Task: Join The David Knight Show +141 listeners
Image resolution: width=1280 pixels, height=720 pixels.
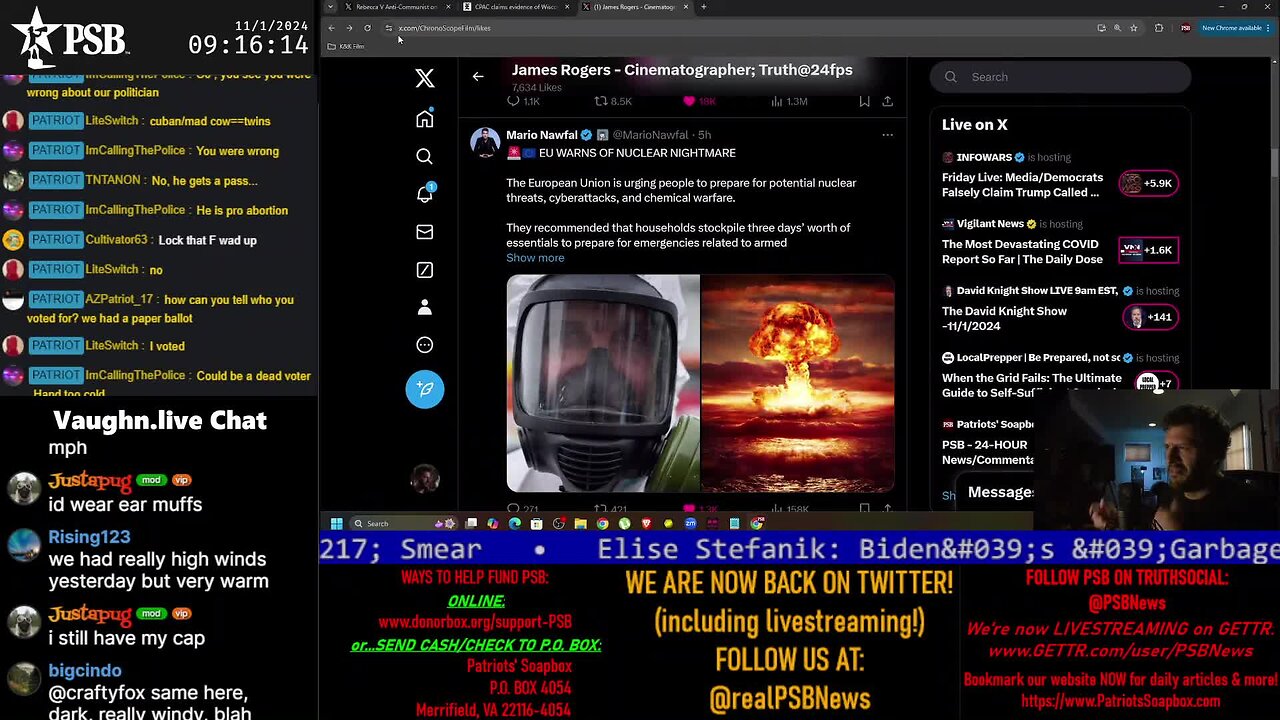Action: tap(1148, 317)
